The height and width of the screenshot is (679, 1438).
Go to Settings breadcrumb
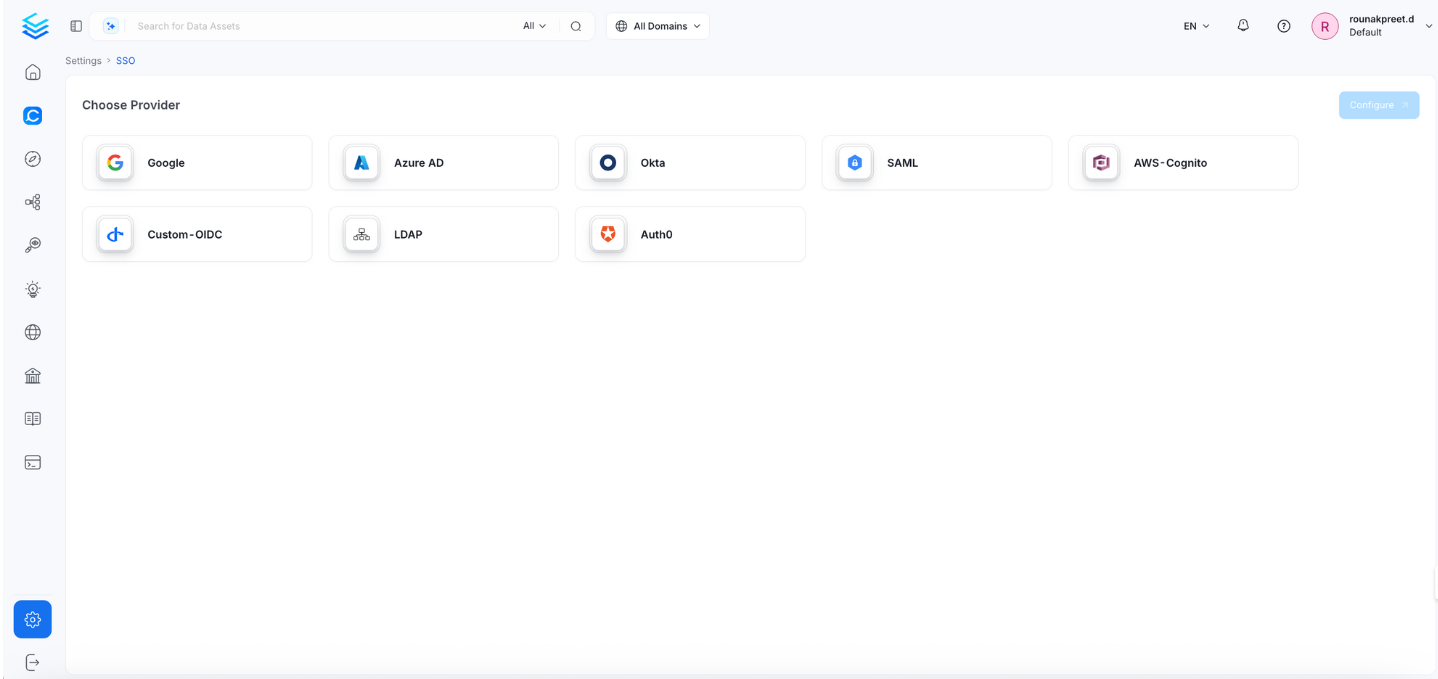click(84, 61)
